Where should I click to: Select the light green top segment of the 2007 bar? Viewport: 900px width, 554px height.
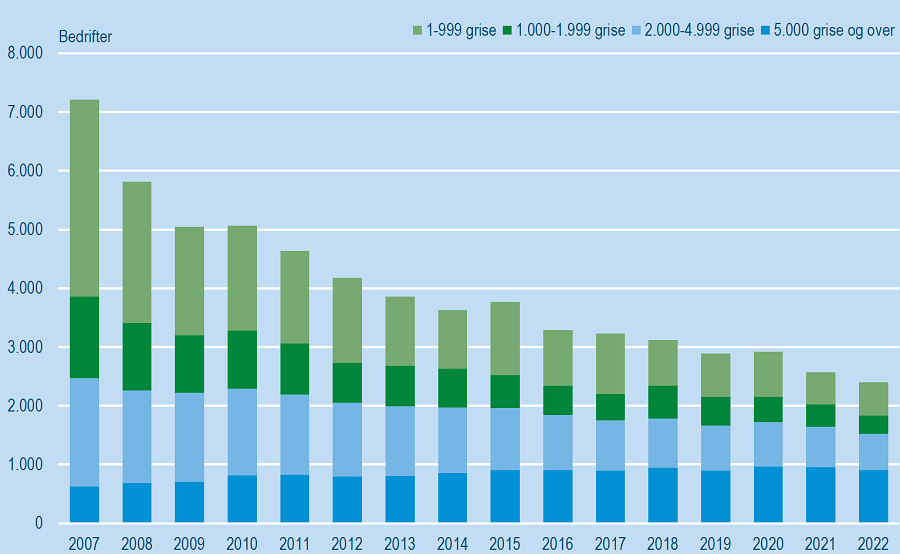[84, 198]
